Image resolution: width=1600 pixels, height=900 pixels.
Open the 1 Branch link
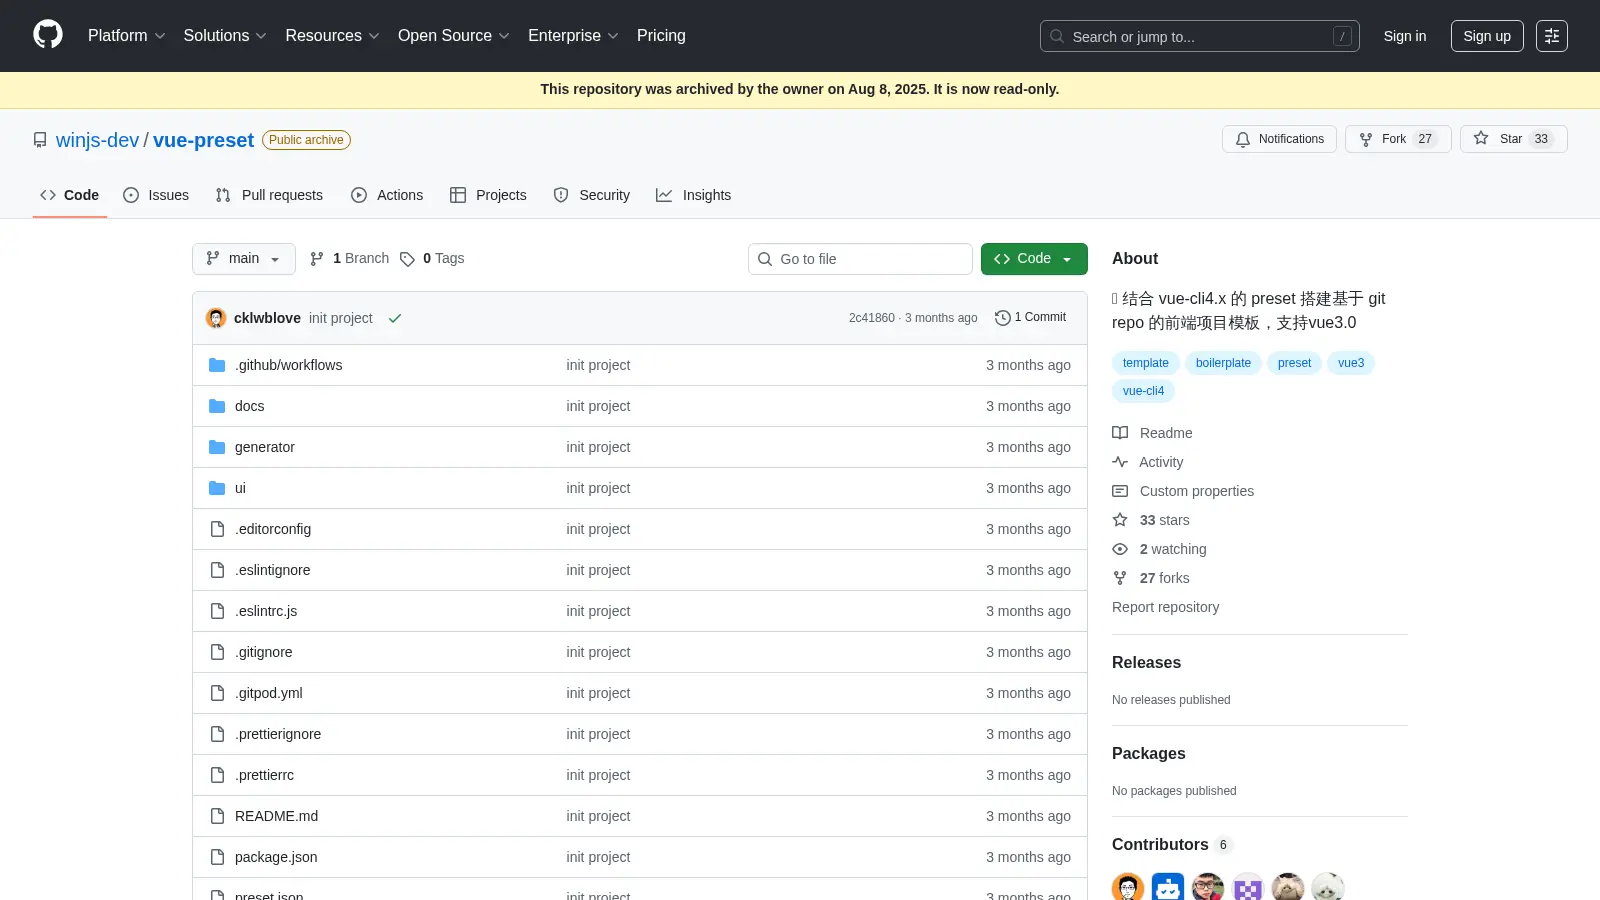(349, 258)
